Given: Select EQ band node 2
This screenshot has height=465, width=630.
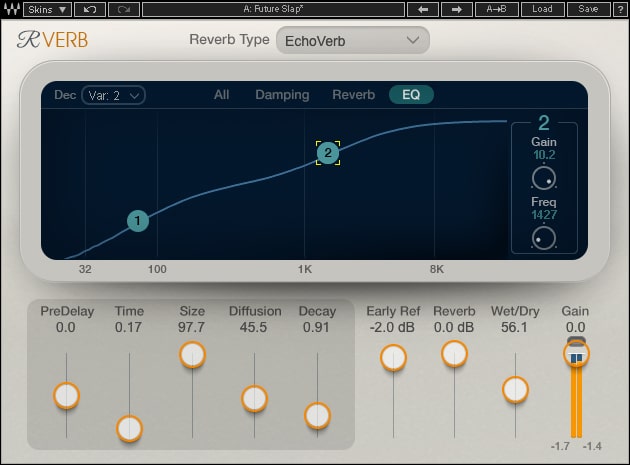Looking at the screenshot, I should pos(328,153).
